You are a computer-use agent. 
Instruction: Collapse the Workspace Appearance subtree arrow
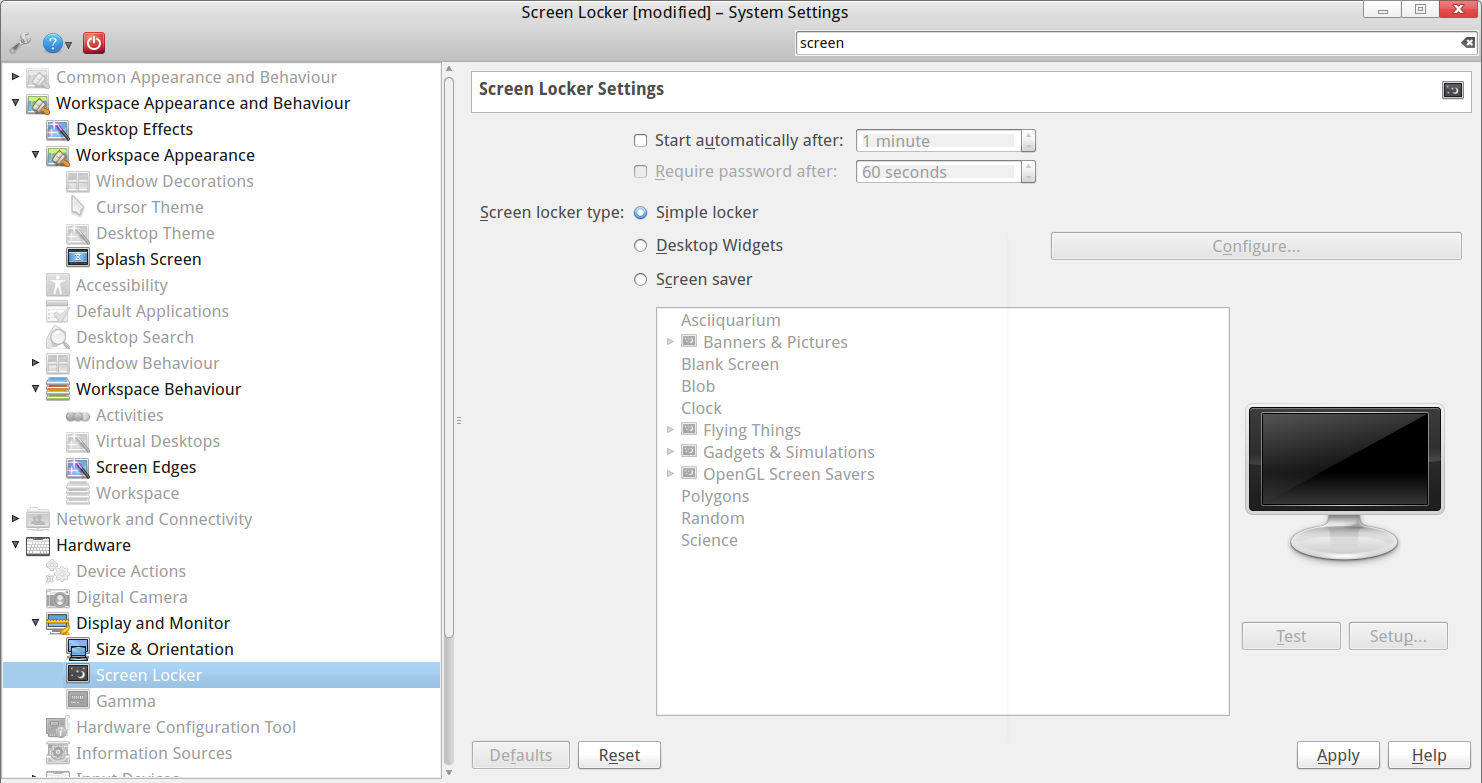point(35,155)
